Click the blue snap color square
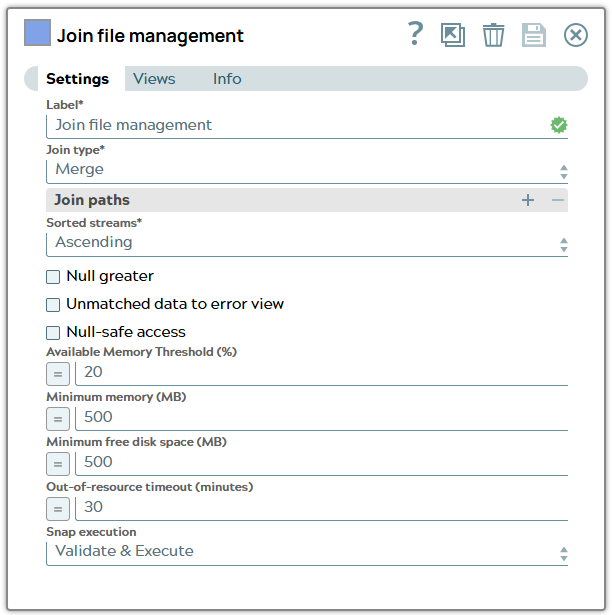612x615 pixels. (x=37, y=33)
